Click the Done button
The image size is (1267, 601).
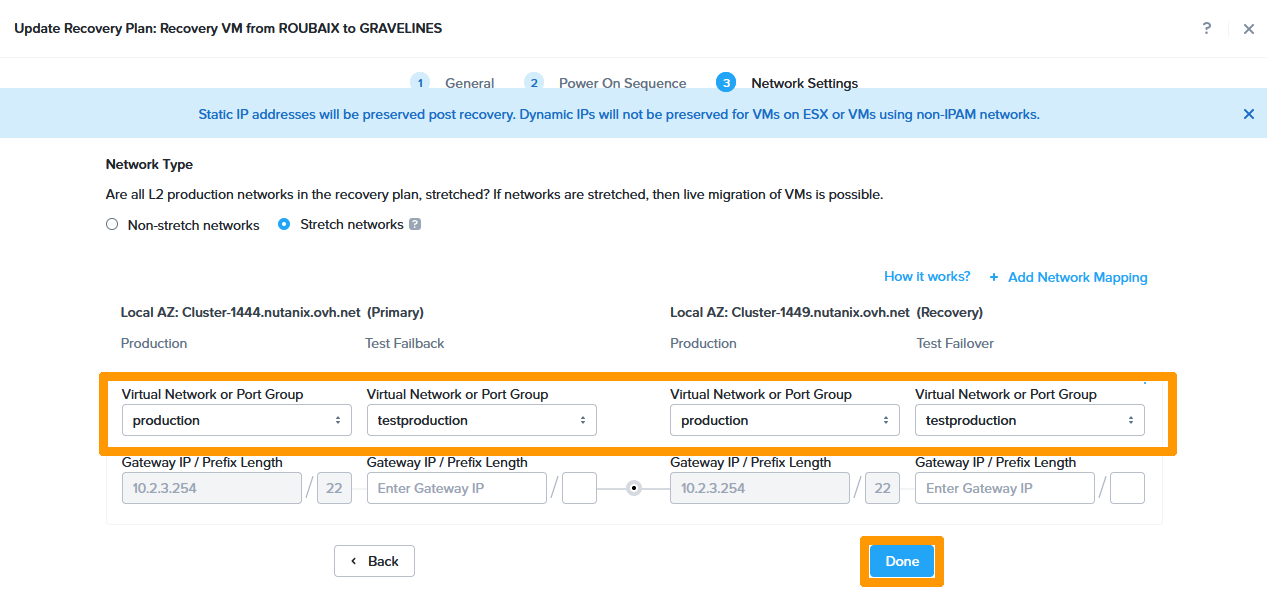pos(900,561)
